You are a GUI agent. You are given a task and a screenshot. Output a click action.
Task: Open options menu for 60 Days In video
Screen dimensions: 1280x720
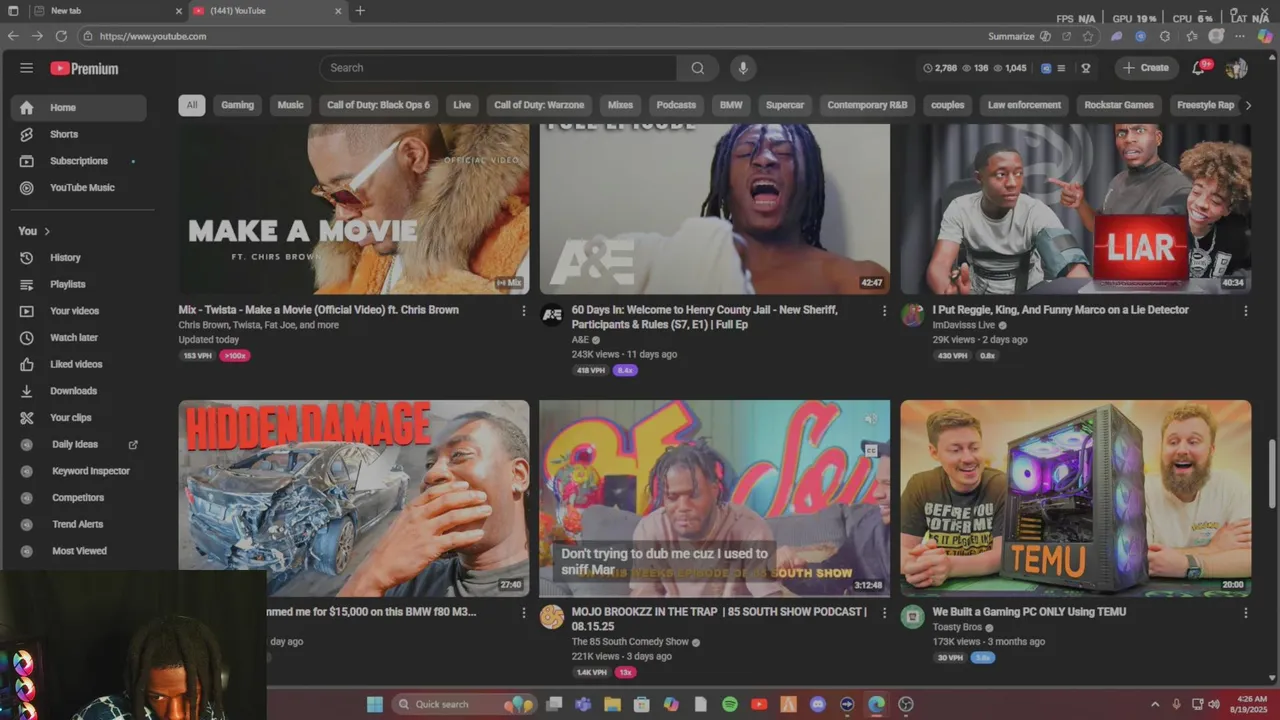point(884,311)
